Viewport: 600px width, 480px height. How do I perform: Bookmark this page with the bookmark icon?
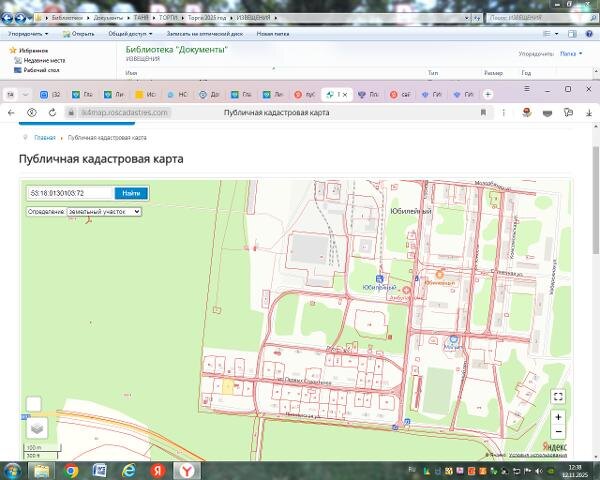click(483, 113)
